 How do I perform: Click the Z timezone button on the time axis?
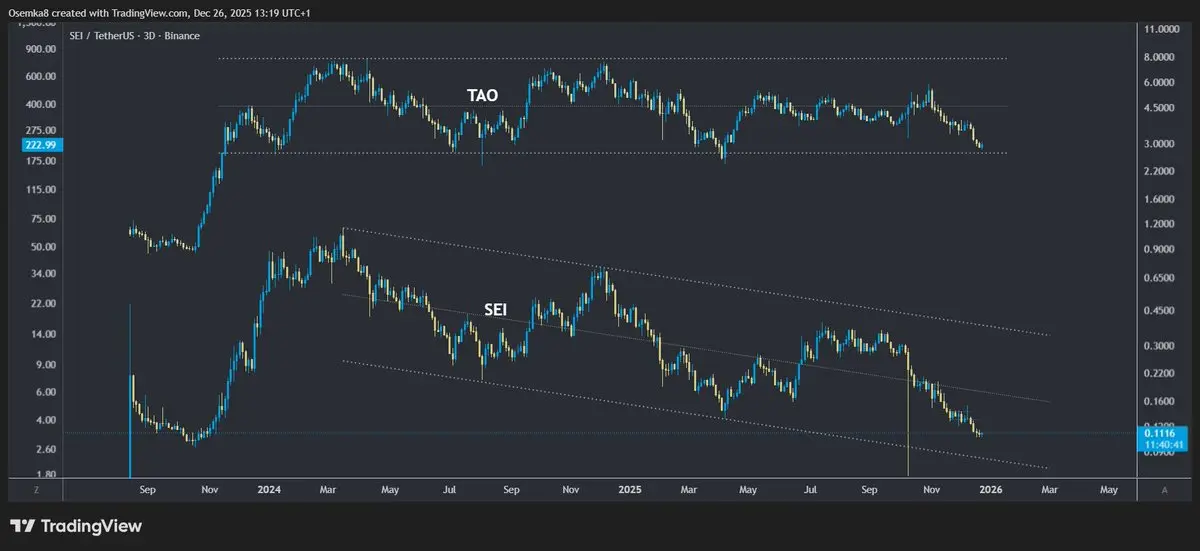(35, 491)
